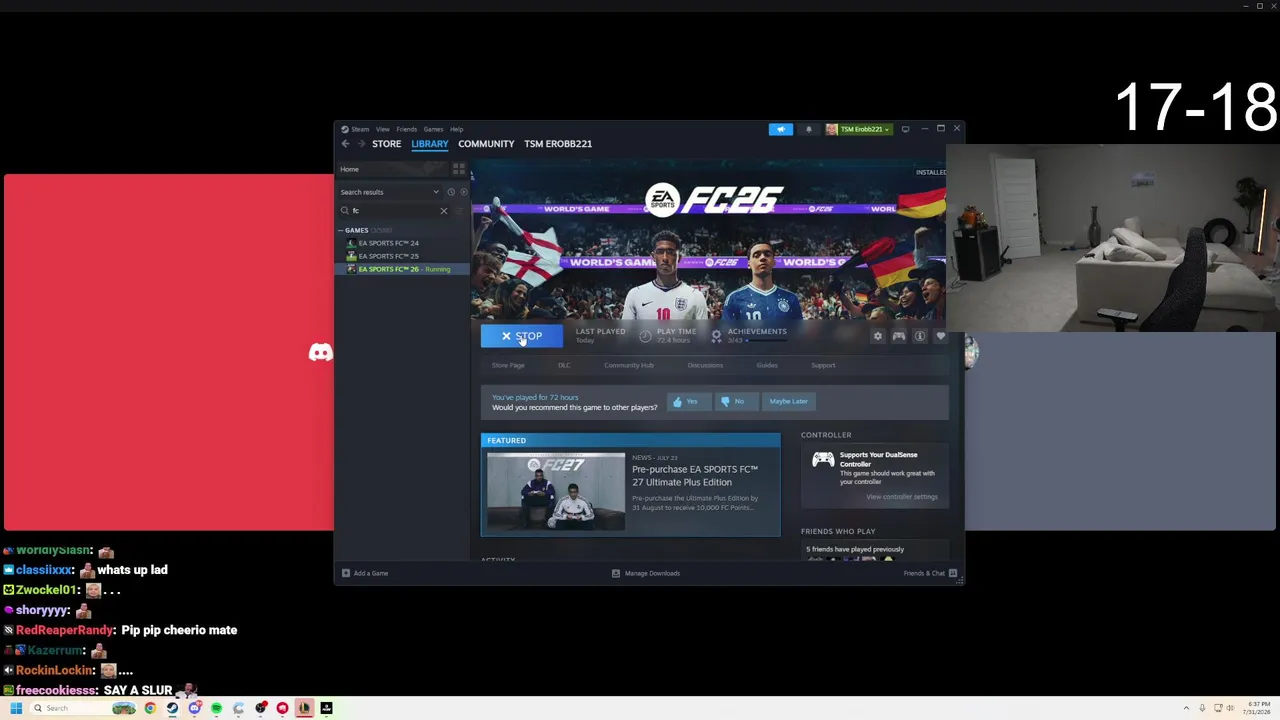Screen dimensions: 1280x720
Task: Open advanced library filter options icon
Action: [x=460, y=211]
